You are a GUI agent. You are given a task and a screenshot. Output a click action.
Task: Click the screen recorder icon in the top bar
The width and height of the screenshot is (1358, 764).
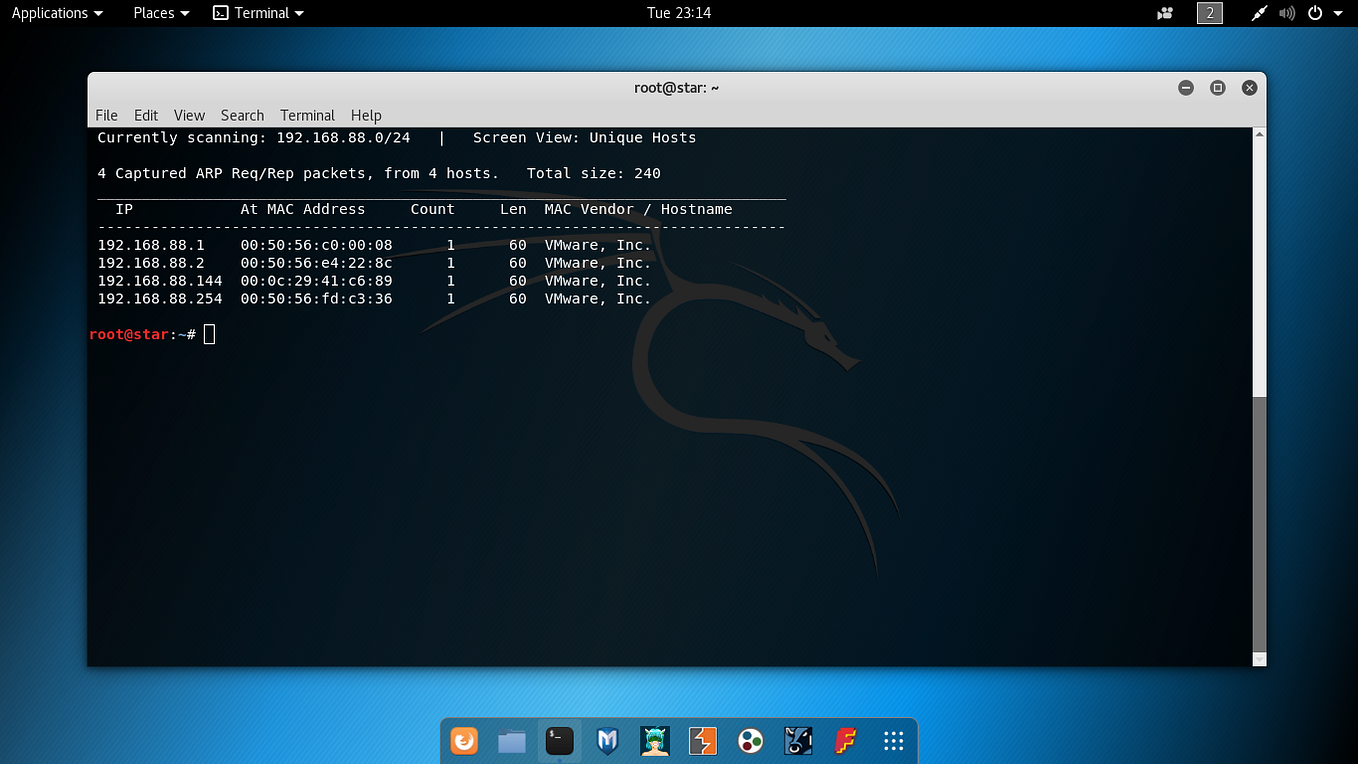[1164, 13]
